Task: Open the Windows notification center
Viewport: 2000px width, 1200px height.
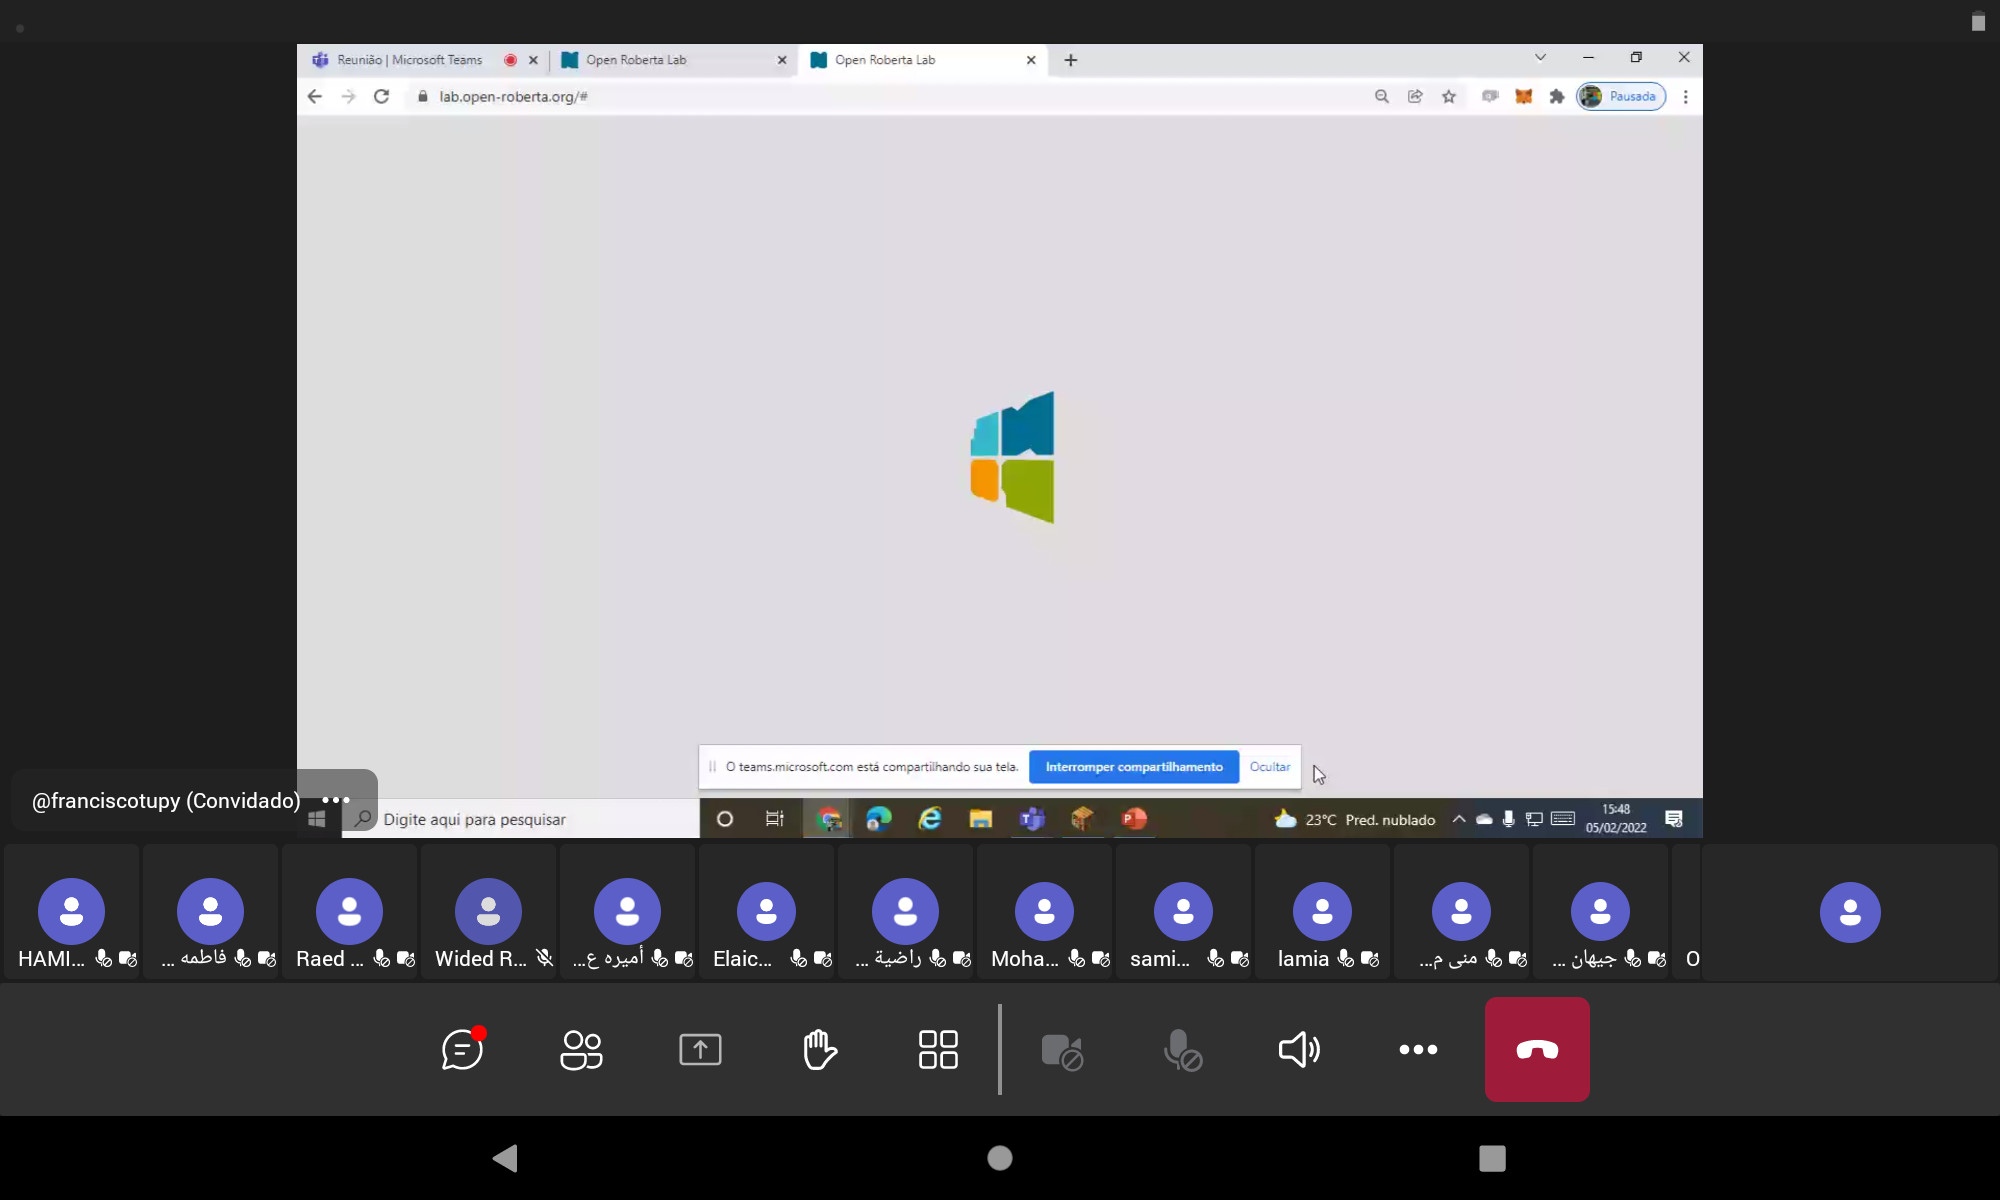Action: click(x=1674, y=819)
